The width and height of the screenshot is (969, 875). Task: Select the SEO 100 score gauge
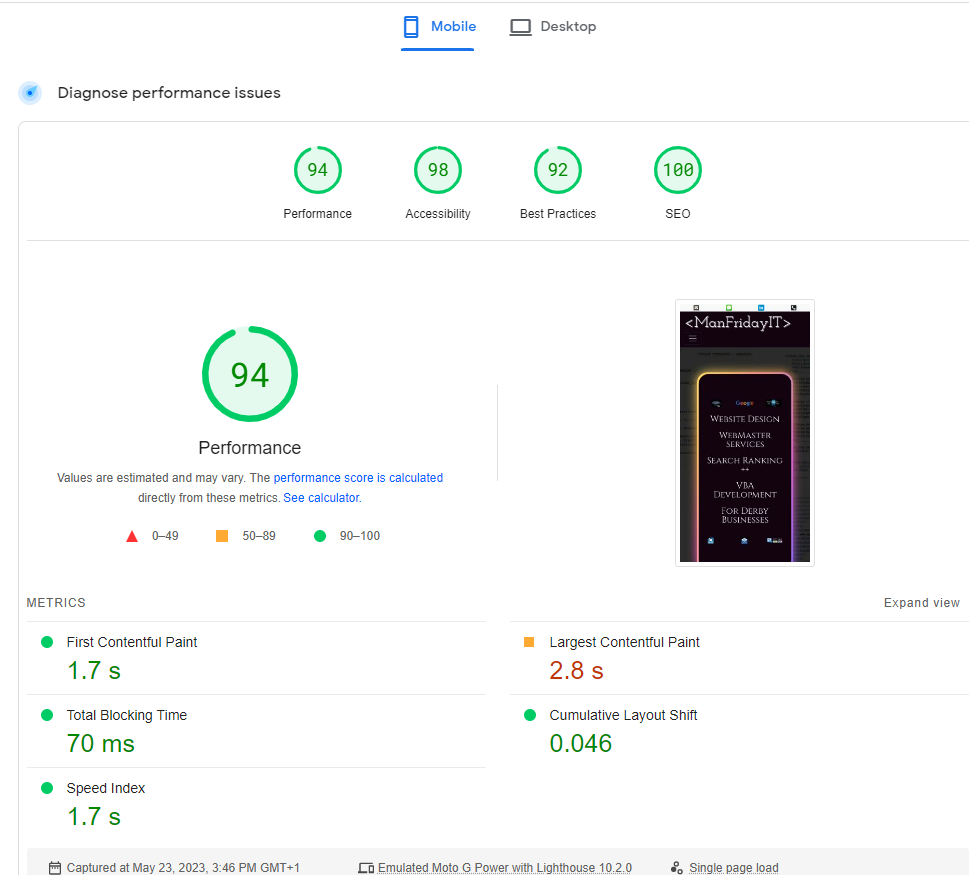click(678, 171)
